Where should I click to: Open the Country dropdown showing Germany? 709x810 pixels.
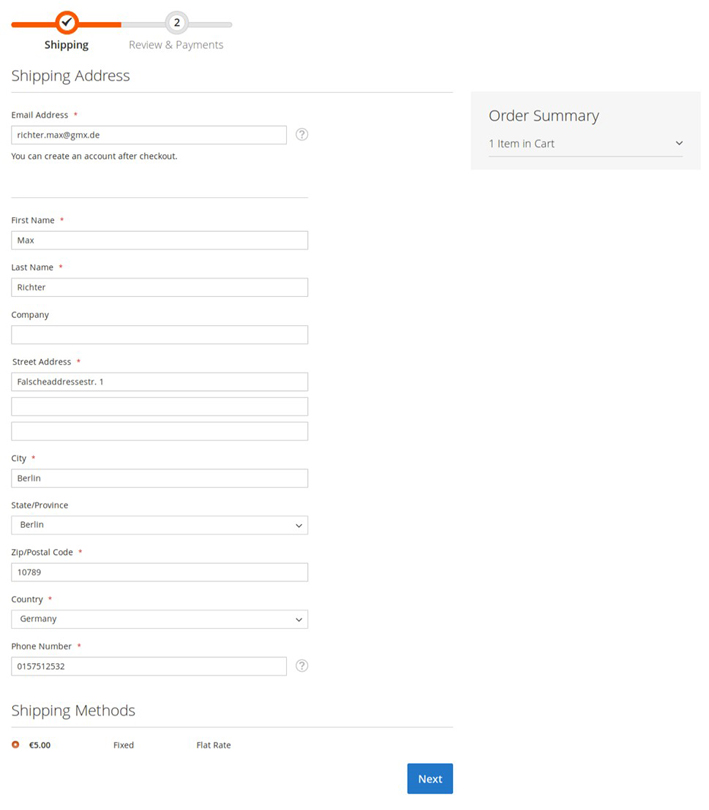pos(159,619)
